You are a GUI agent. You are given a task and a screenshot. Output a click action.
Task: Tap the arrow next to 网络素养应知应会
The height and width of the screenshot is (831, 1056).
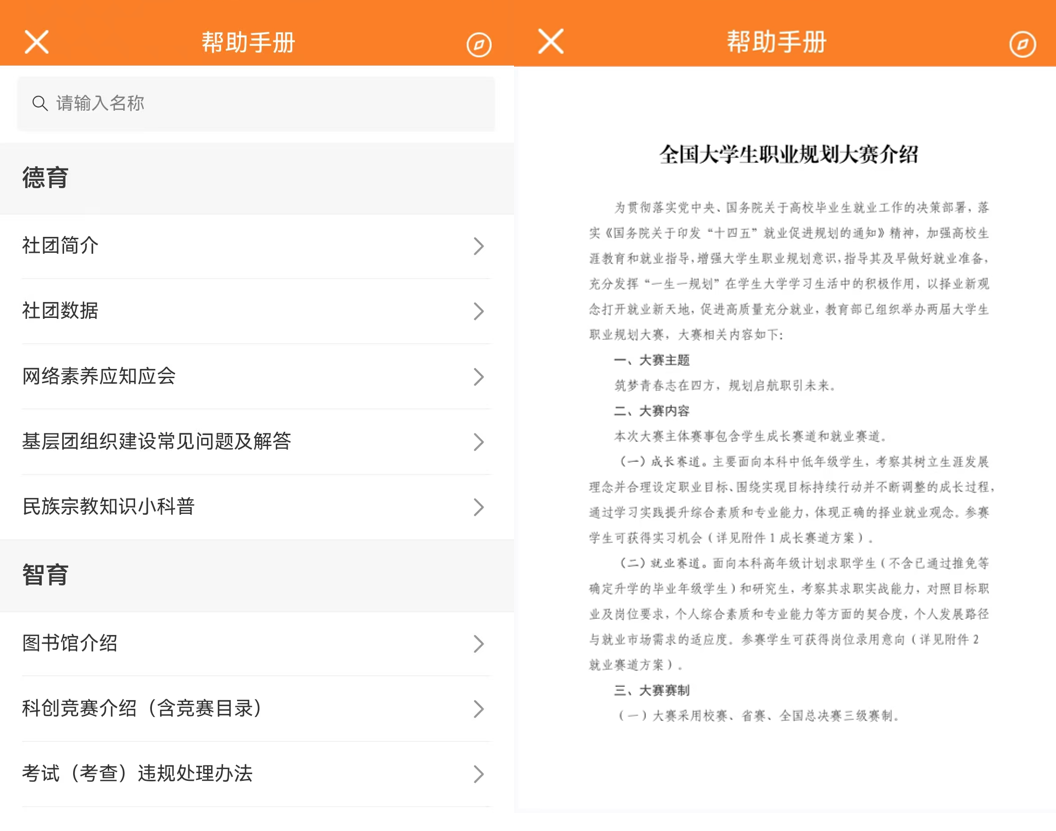click(x=479, y=377)
